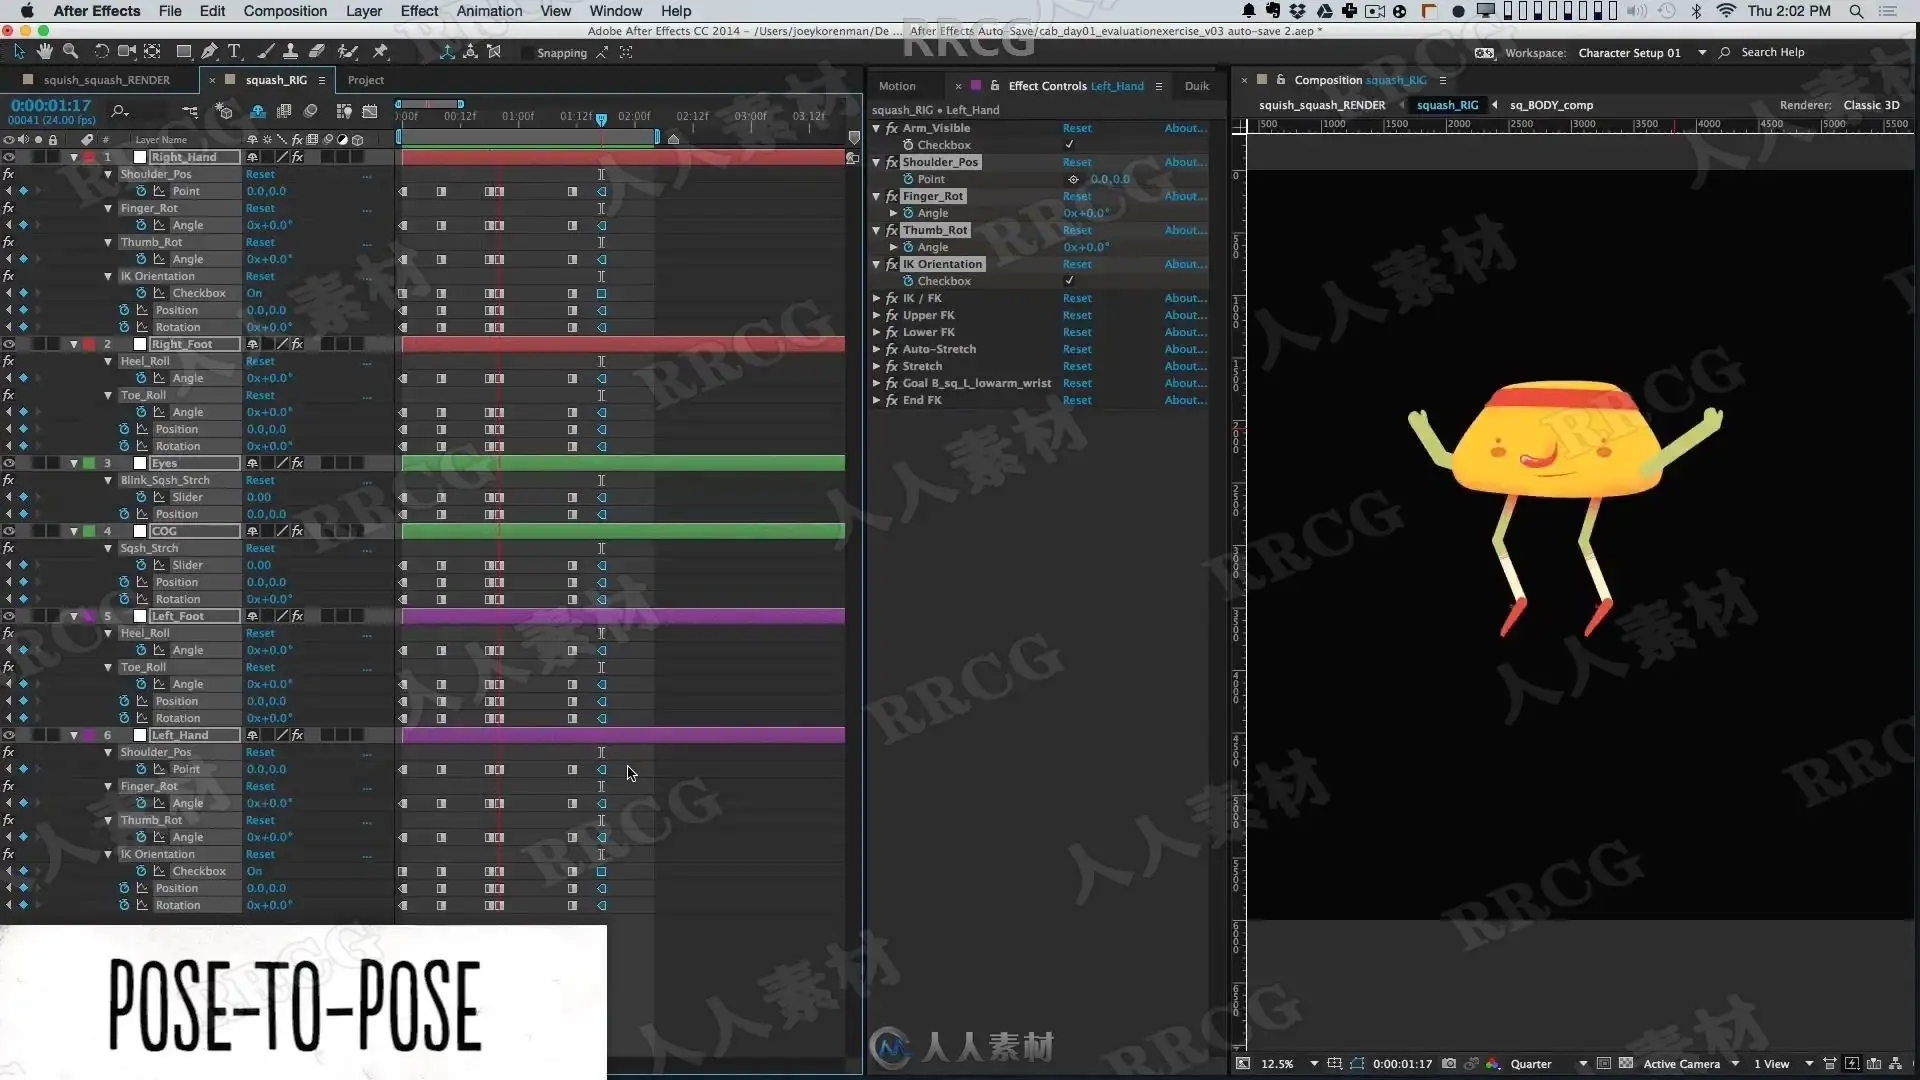Toggle the shy layers icon in timeline
This screenshot has width=1920, height=1080.
[258, 111]
